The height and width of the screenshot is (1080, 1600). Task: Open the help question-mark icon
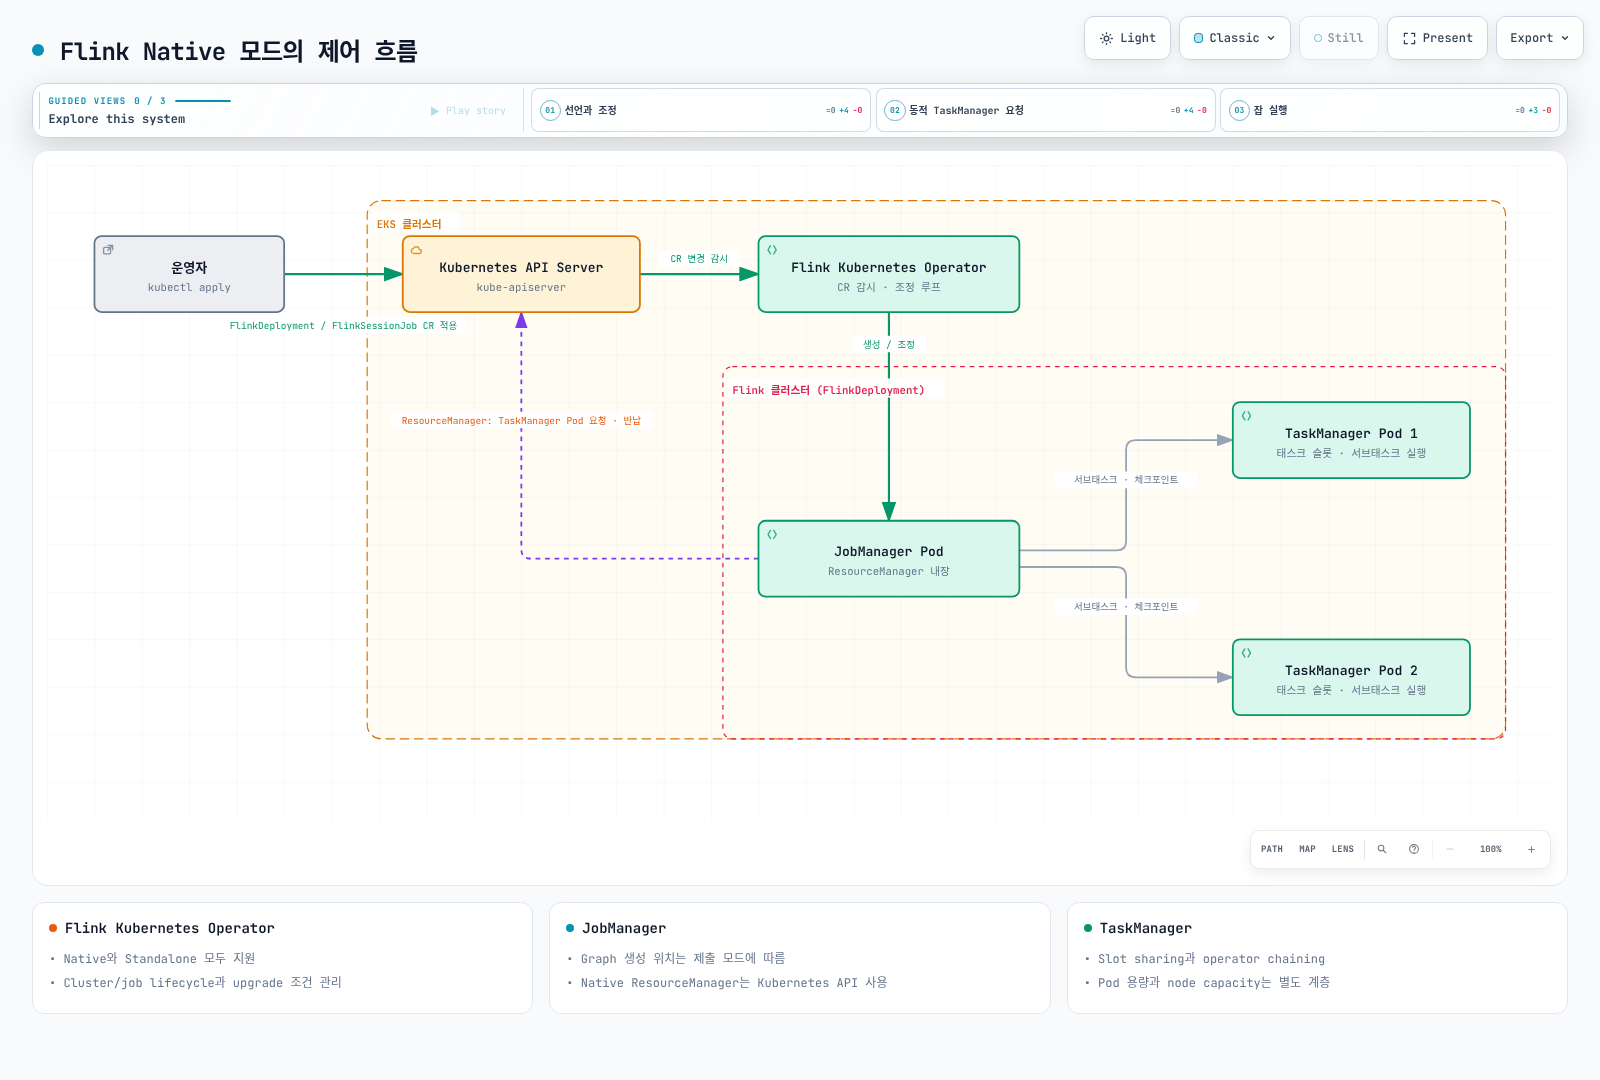[x=1414, y=849]
